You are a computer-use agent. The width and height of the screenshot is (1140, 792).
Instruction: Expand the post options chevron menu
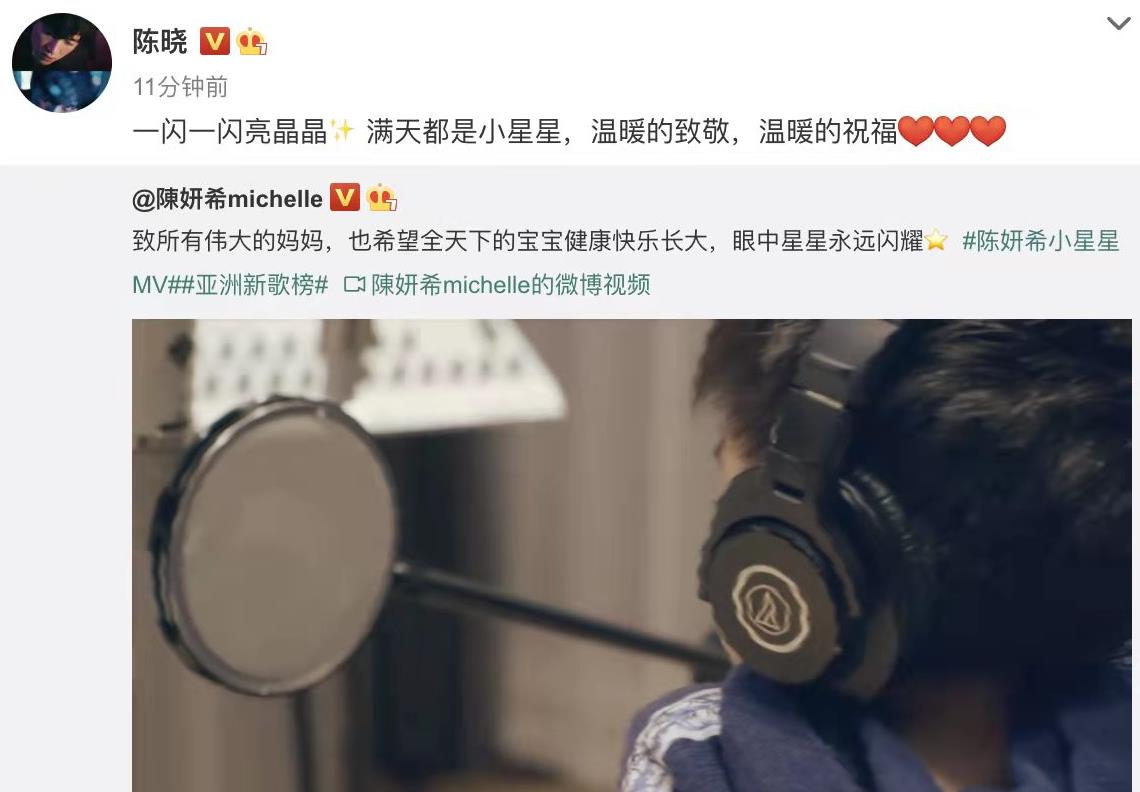(1118, 23)
